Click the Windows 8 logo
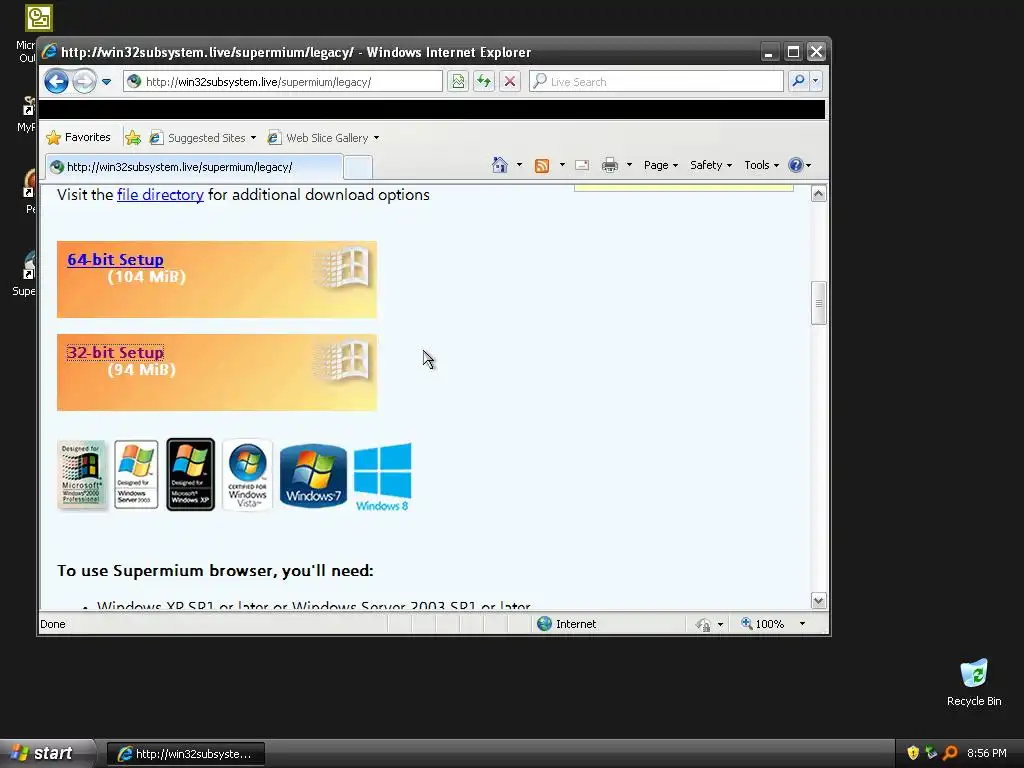This screenshot has height=768, width=1024. click(383, 477)
